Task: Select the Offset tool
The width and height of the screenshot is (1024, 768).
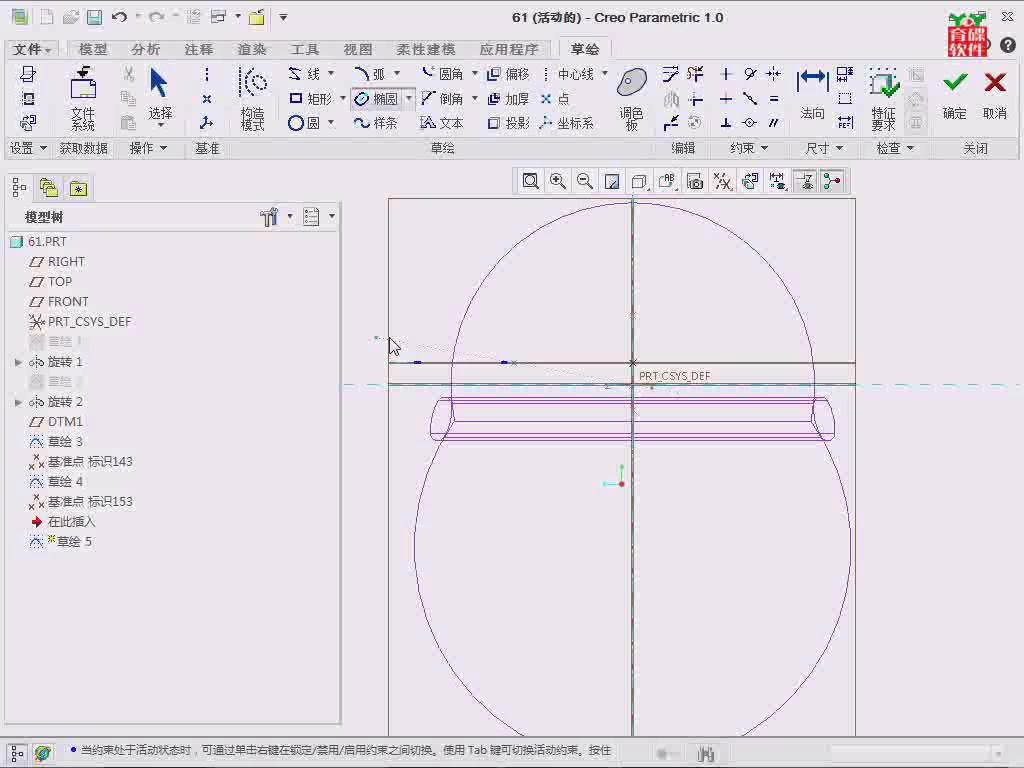Action: (509, 74)
